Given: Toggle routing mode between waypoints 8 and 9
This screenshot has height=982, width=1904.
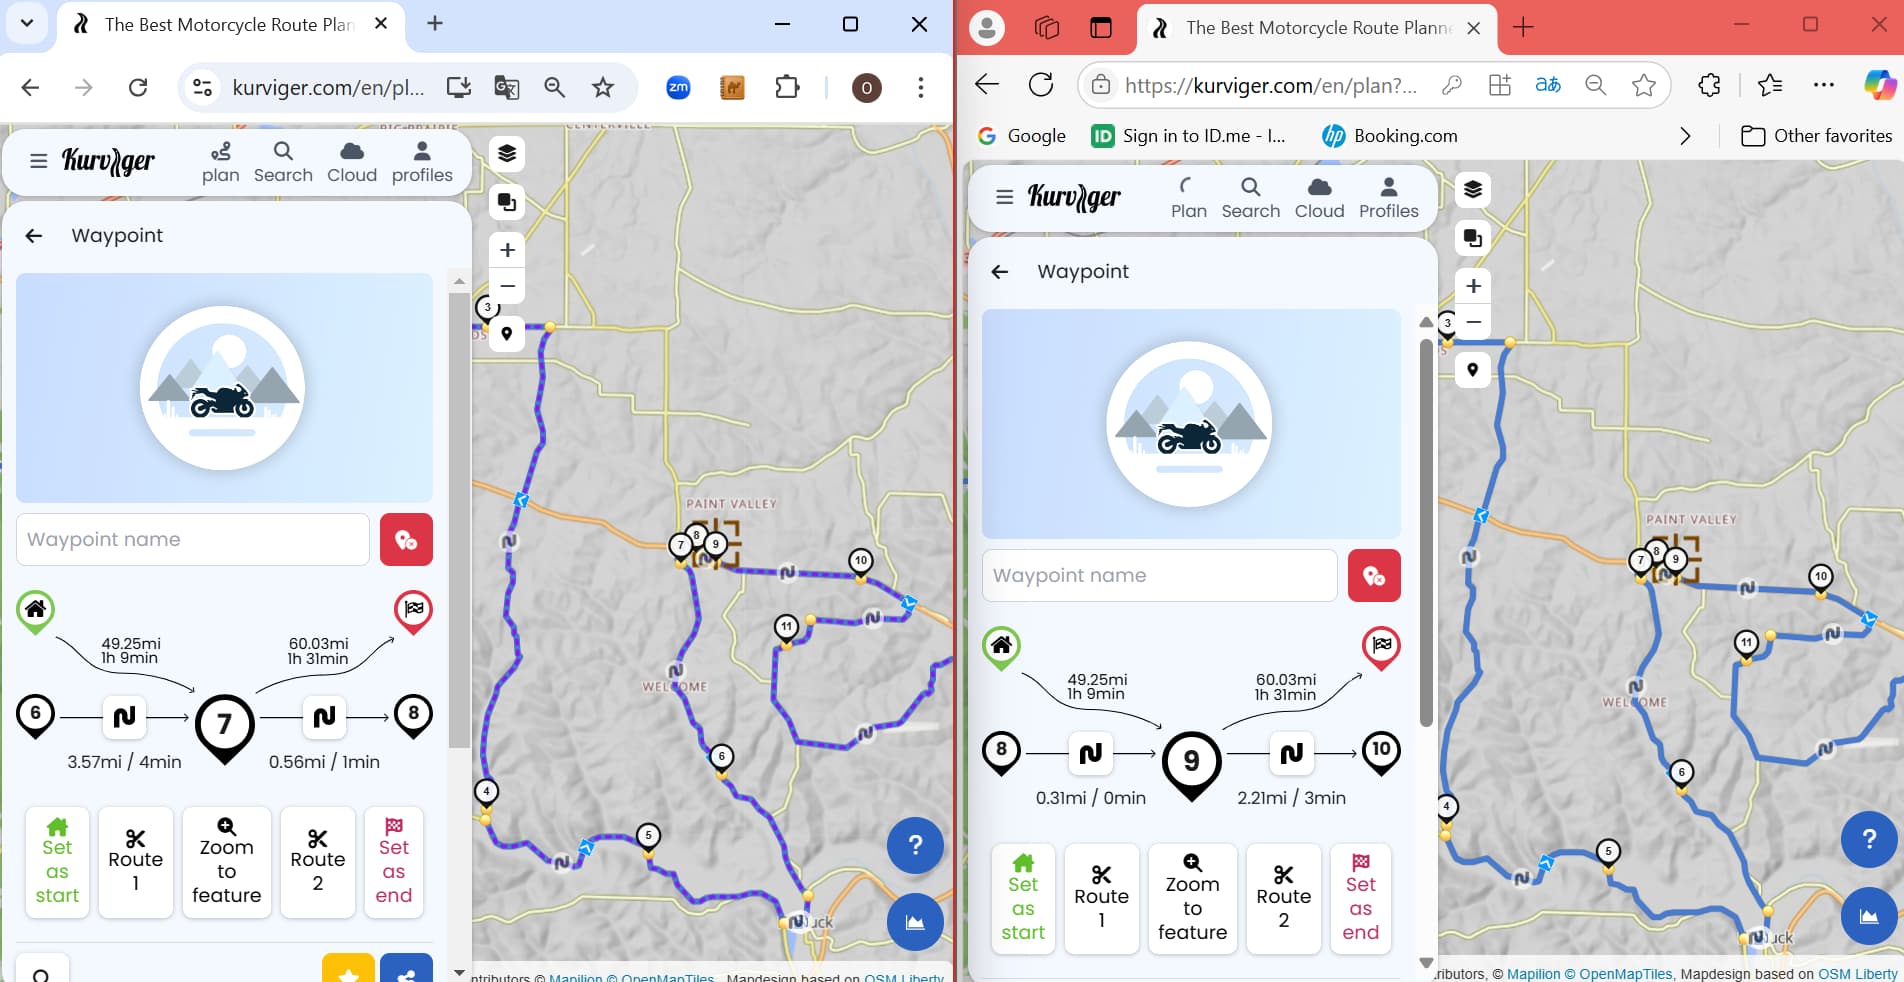Looking at the screenshot, I should click(1090, 753).
